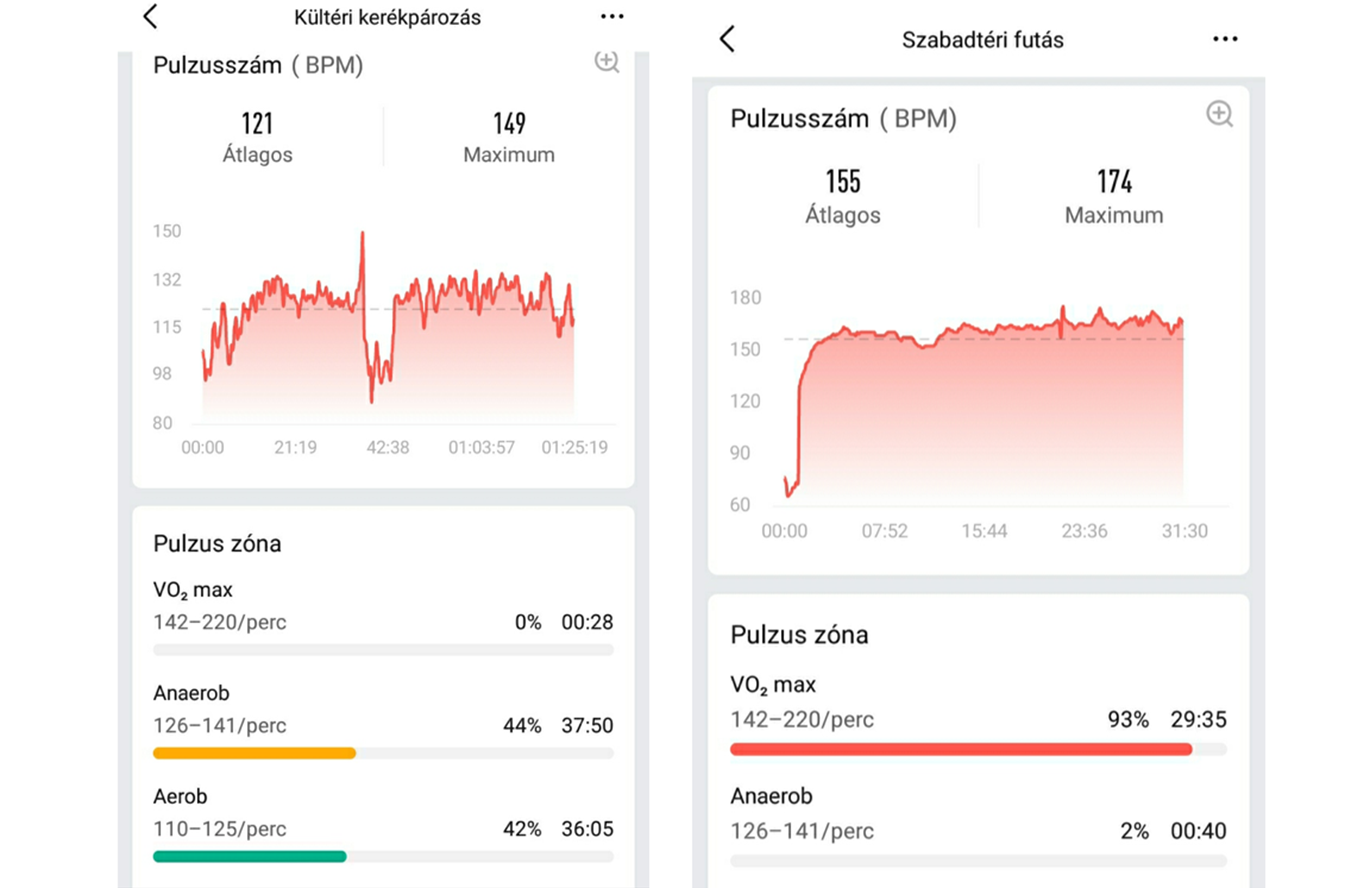Click the cycling heart rate graph

click(388, 324)
